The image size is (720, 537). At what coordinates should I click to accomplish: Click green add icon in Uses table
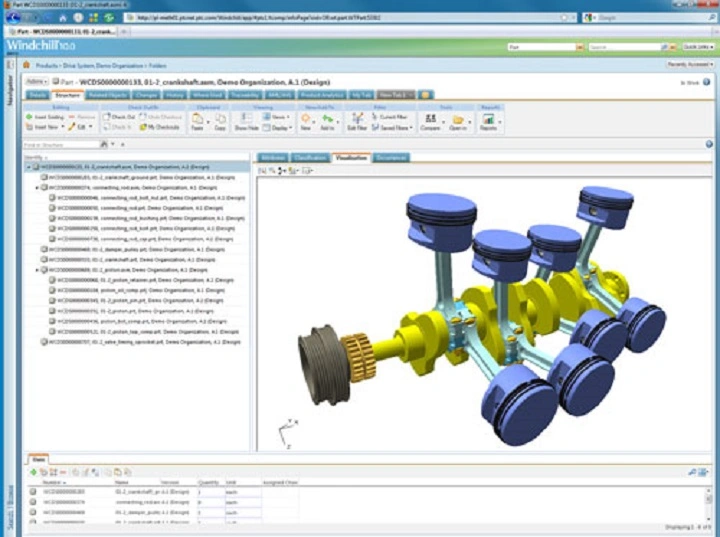(x=34, y=472)
